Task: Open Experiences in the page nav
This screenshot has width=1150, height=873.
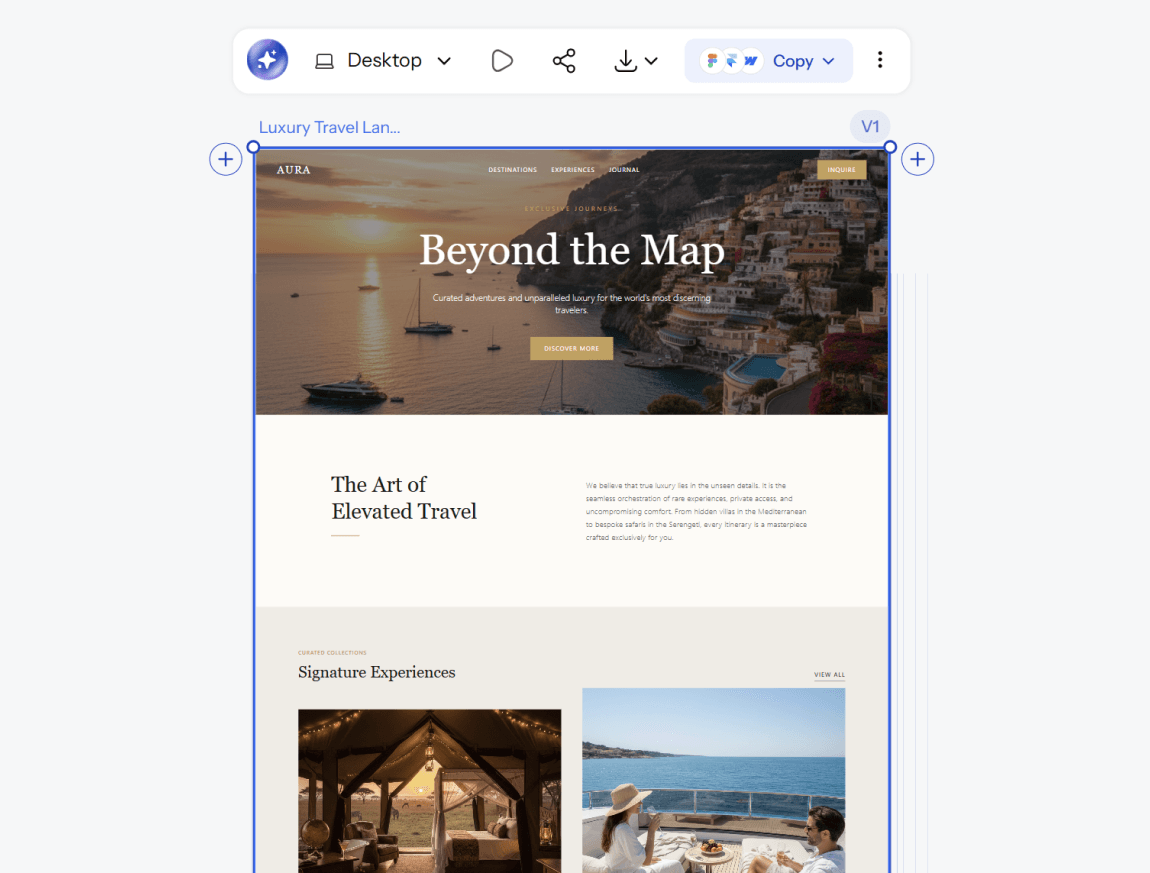Action: click(x=573, y=169)
